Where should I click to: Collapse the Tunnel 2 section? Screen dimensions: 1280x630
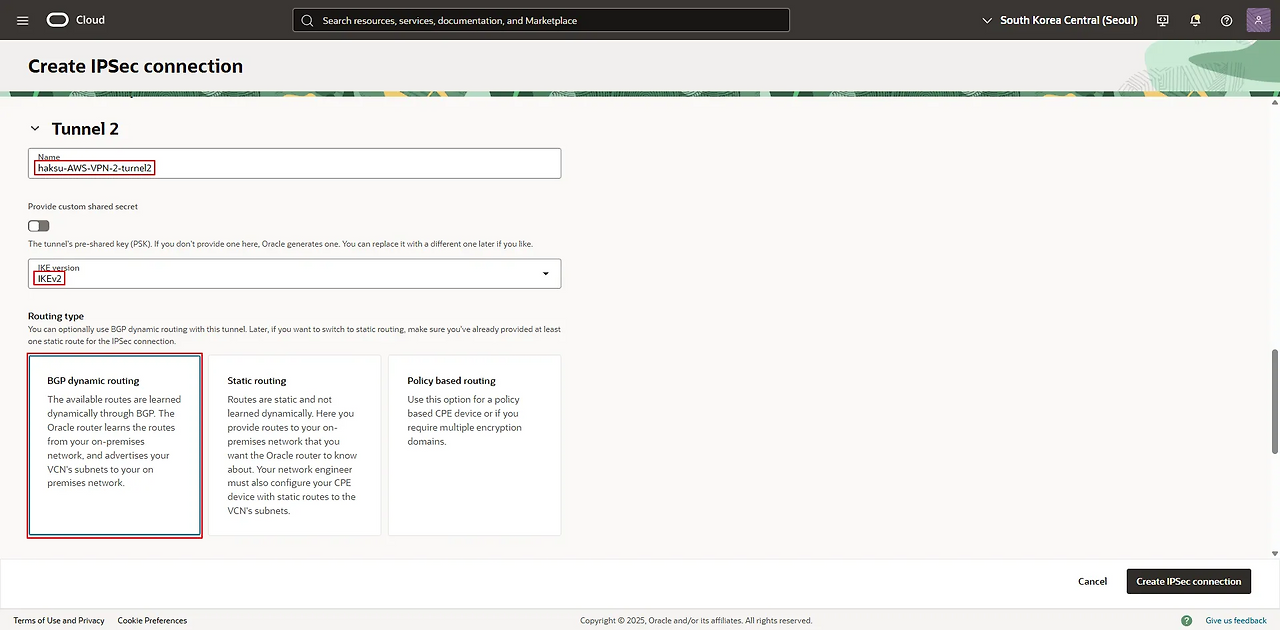(35, 129)
